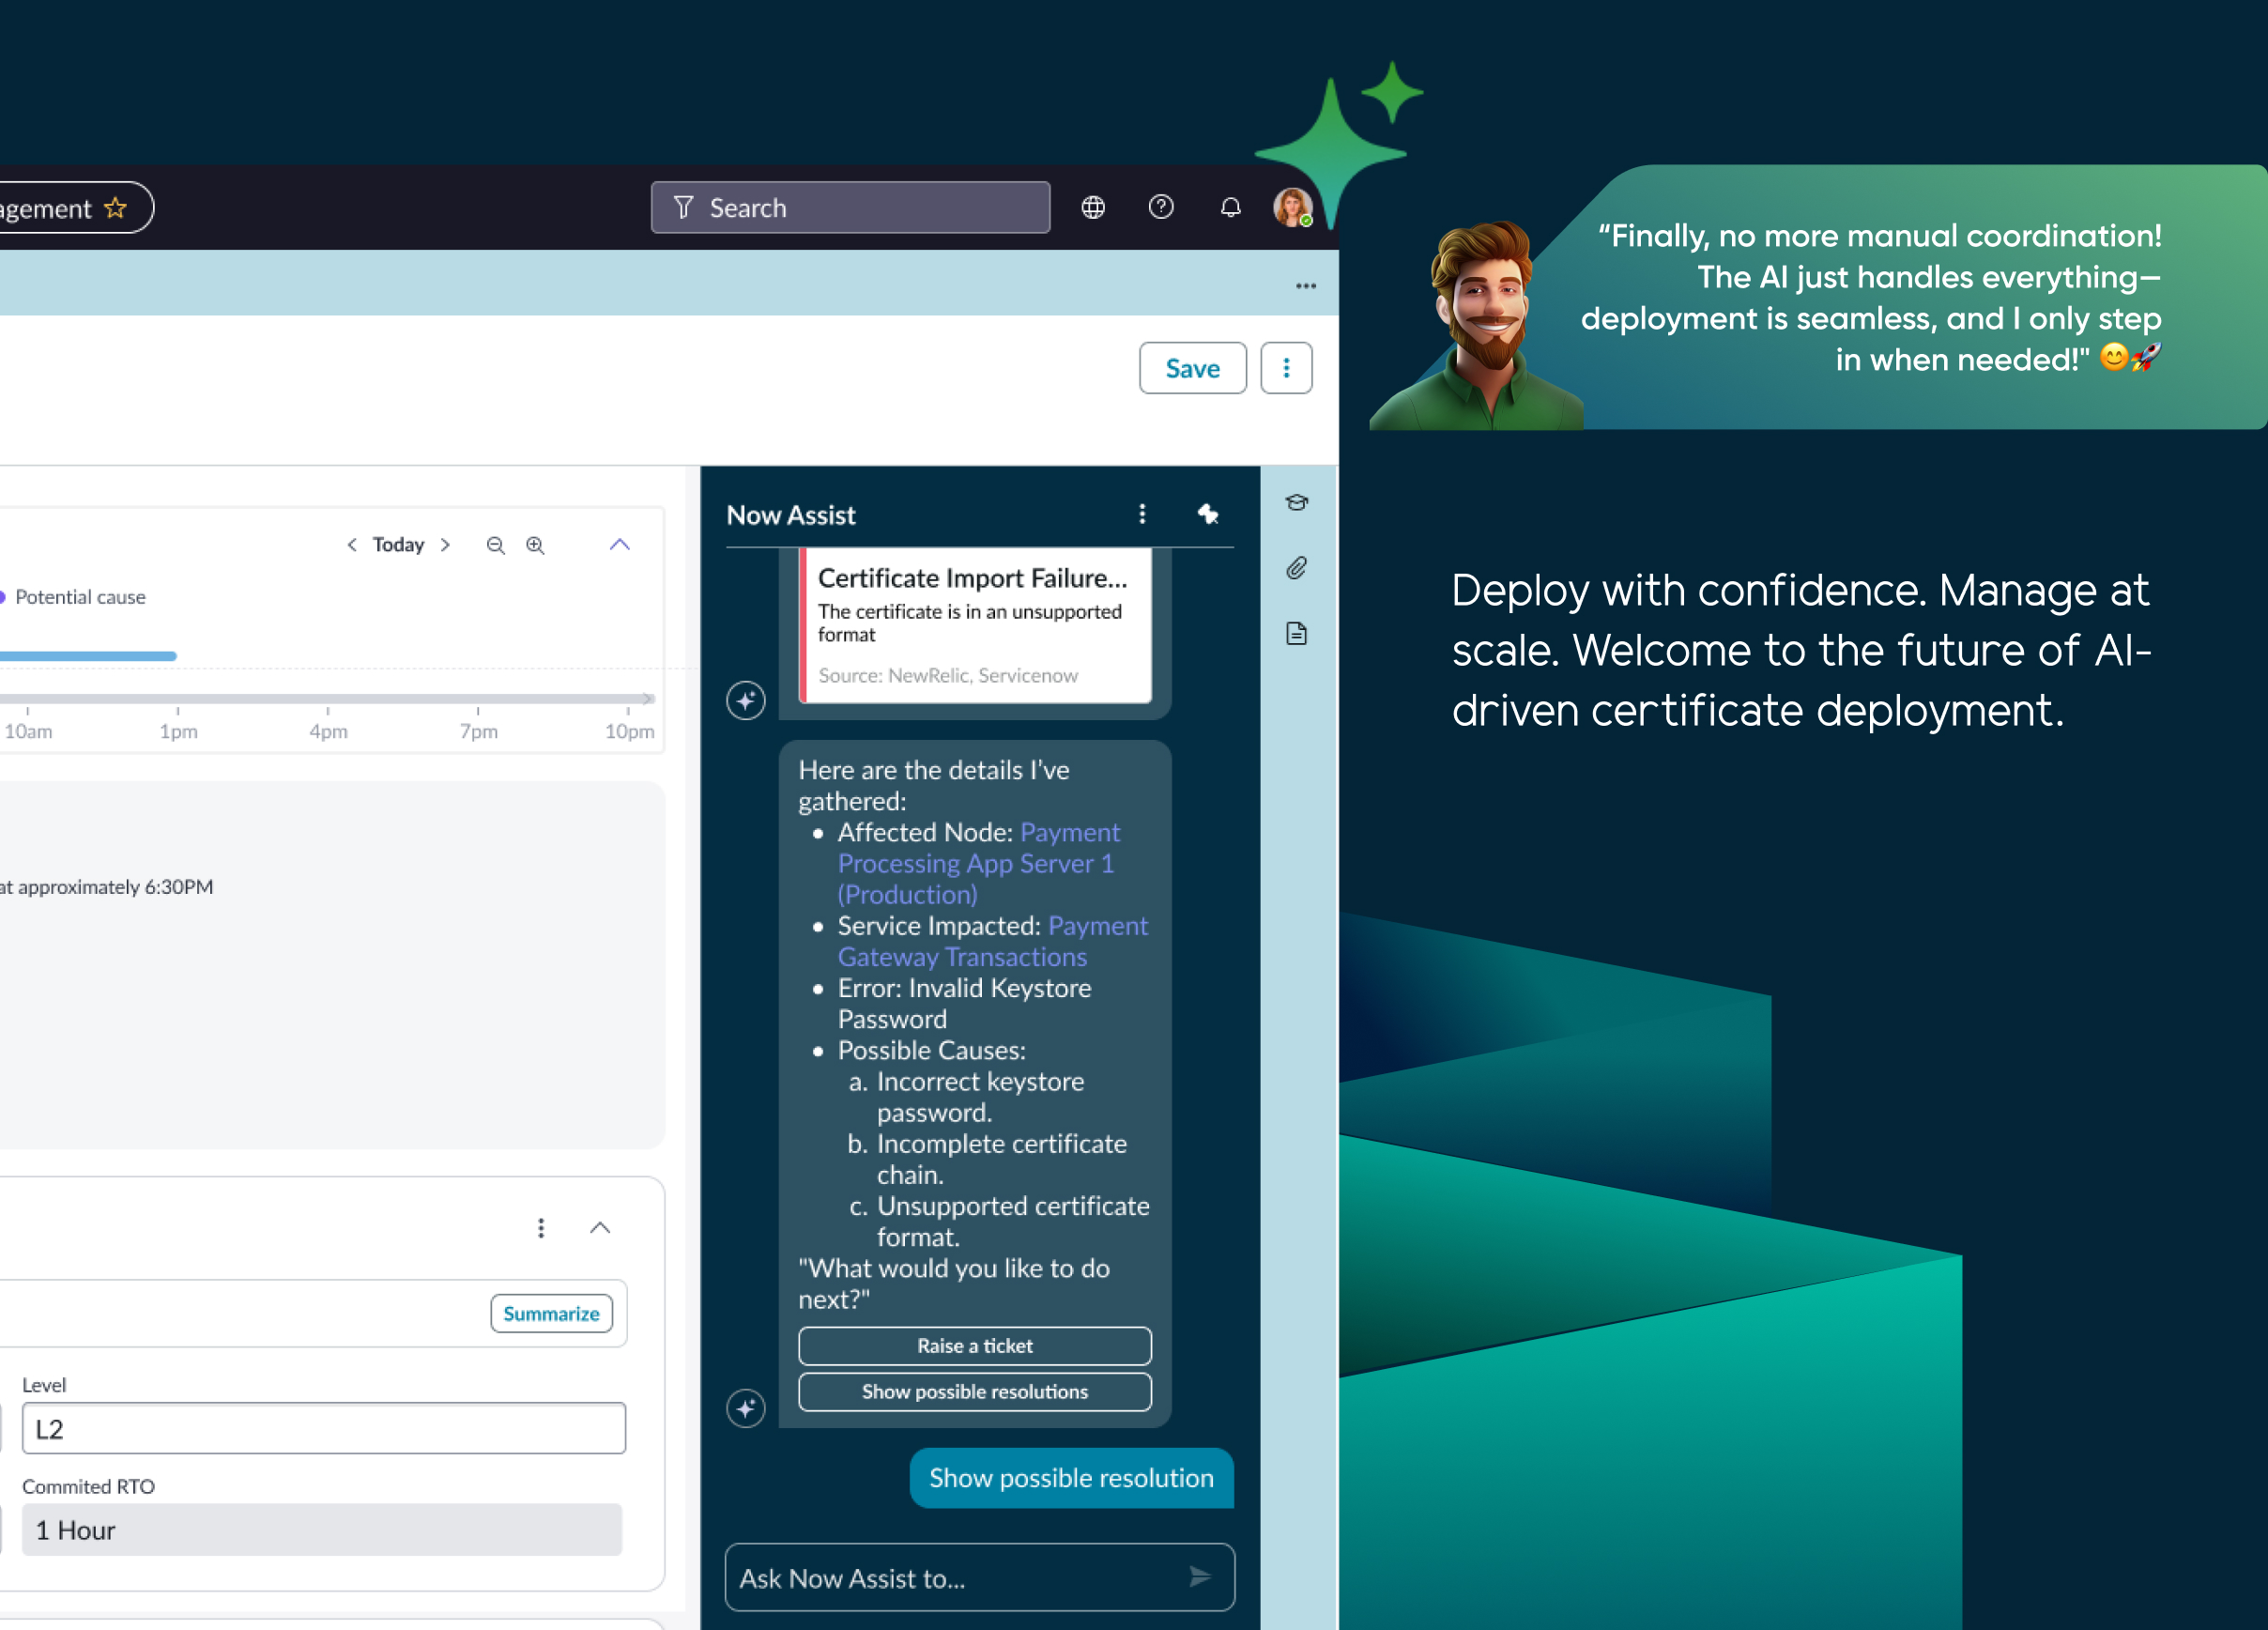
Task: Open the document sidebar icon
Action: tap(1297, 633)
